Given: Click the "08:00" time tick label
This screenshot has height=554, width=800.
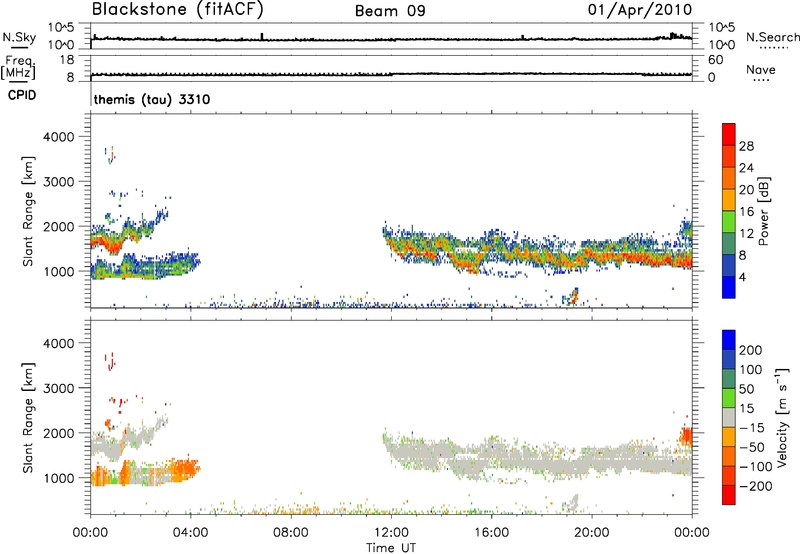Looking at the screenshot, I should tap(291, 533).
